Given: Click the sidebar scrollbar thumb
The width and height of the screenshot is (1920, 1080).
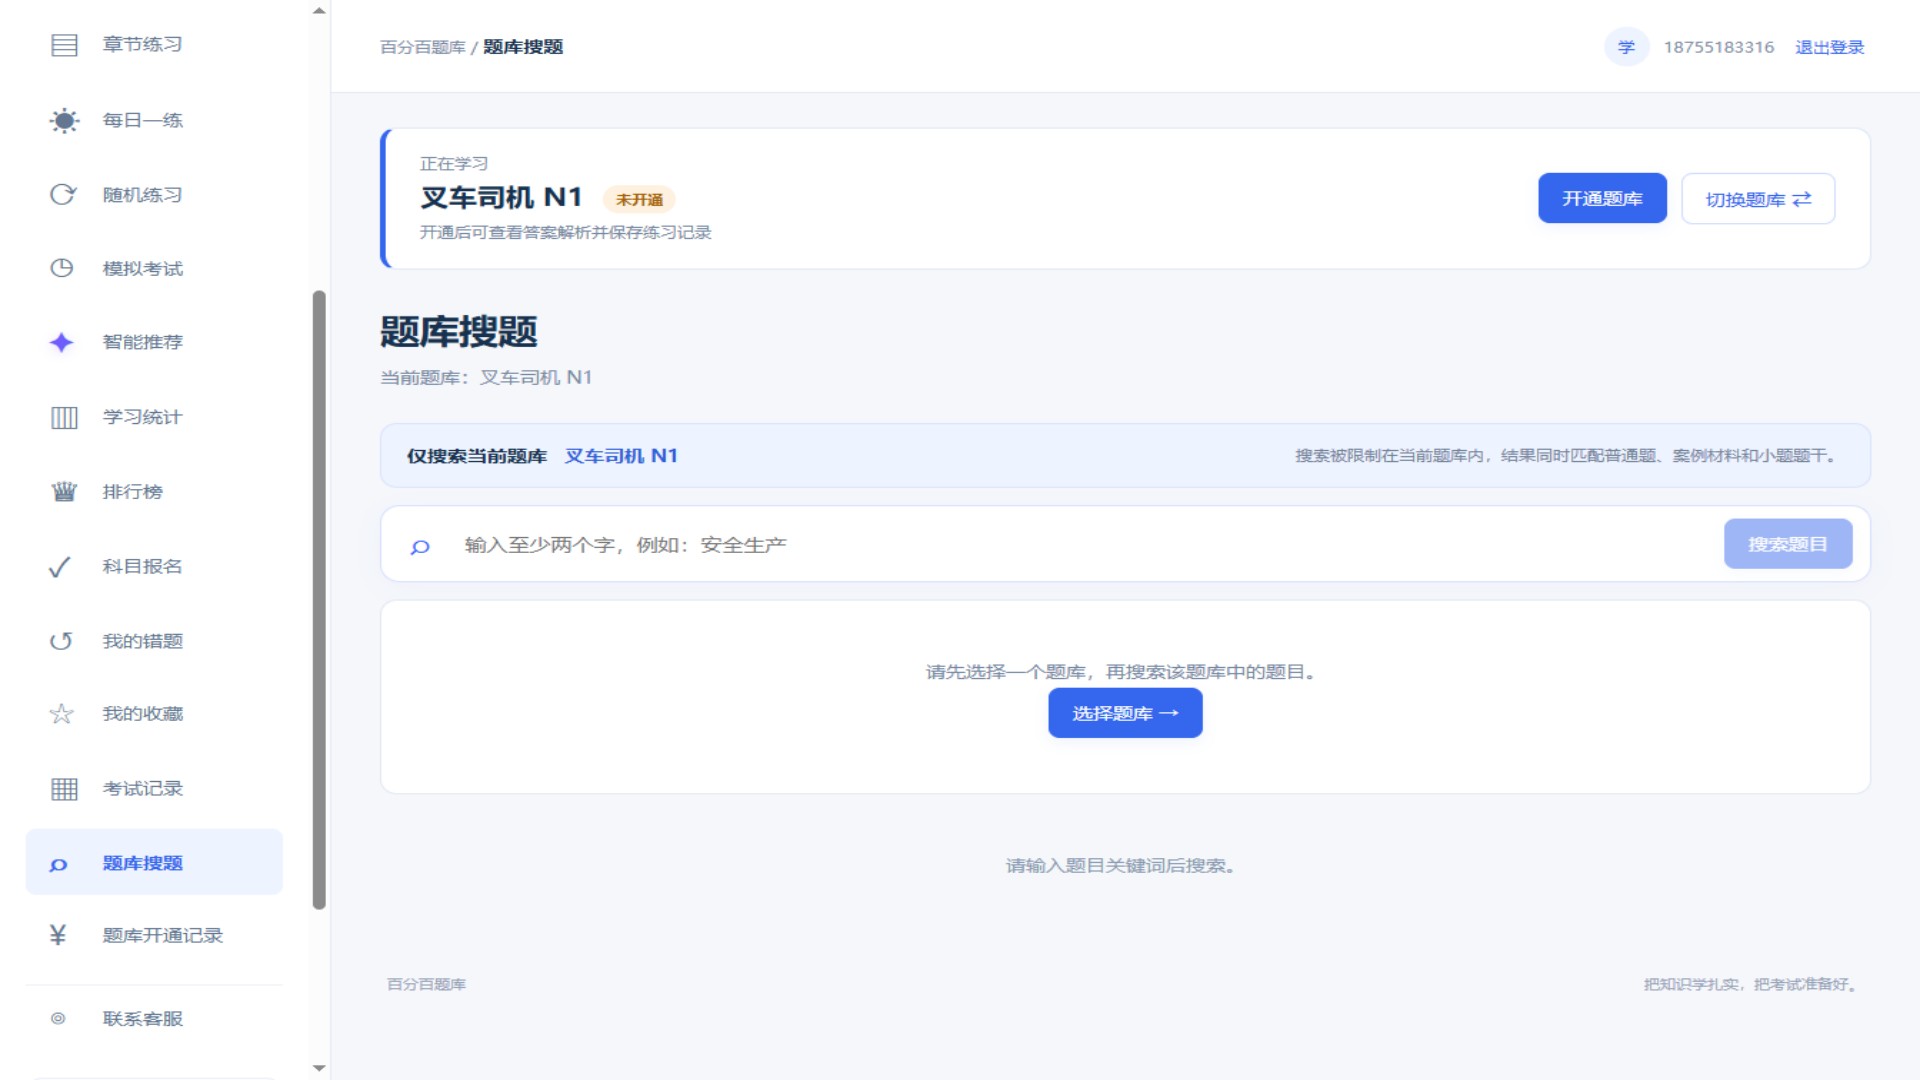Looking at the screenshot, I should click(319, 600).
